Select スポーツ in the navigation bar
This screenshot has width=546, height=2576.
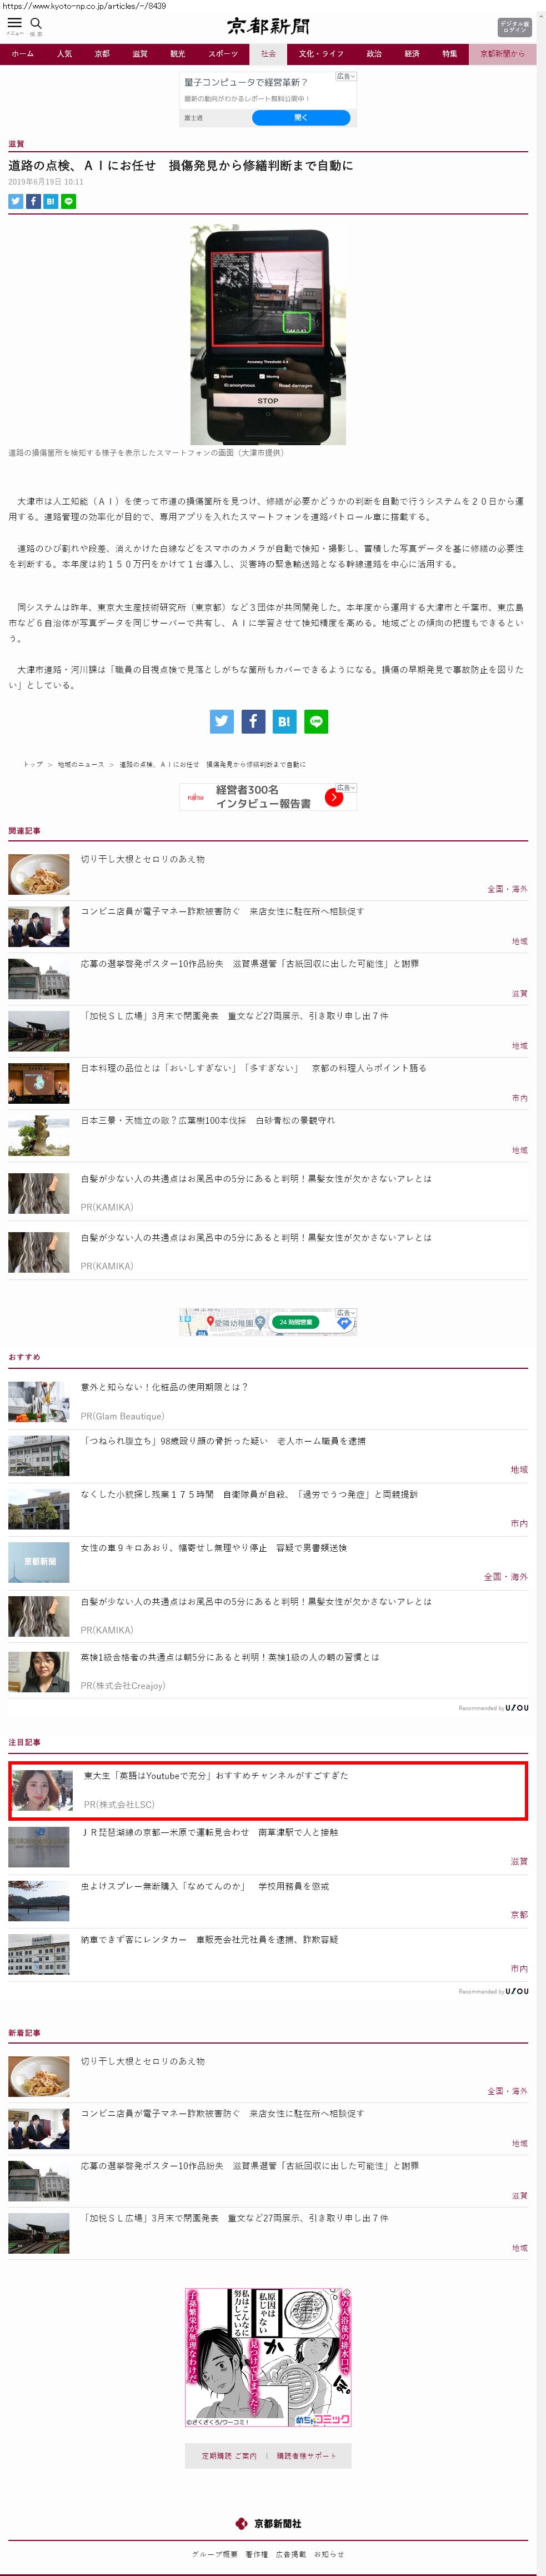point(223,54)
